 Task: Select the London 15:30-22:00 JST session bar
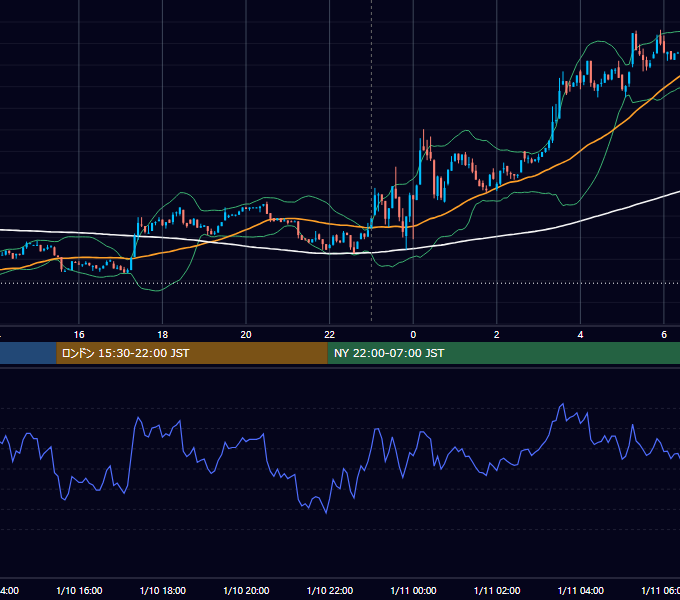coord(192,353)
